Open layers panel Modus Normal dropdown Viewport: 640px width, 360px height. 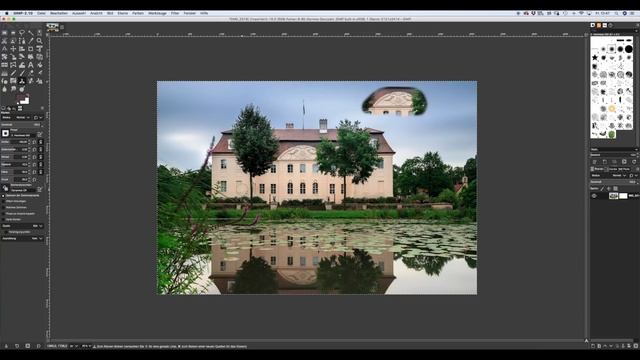[x=608, y=176]
